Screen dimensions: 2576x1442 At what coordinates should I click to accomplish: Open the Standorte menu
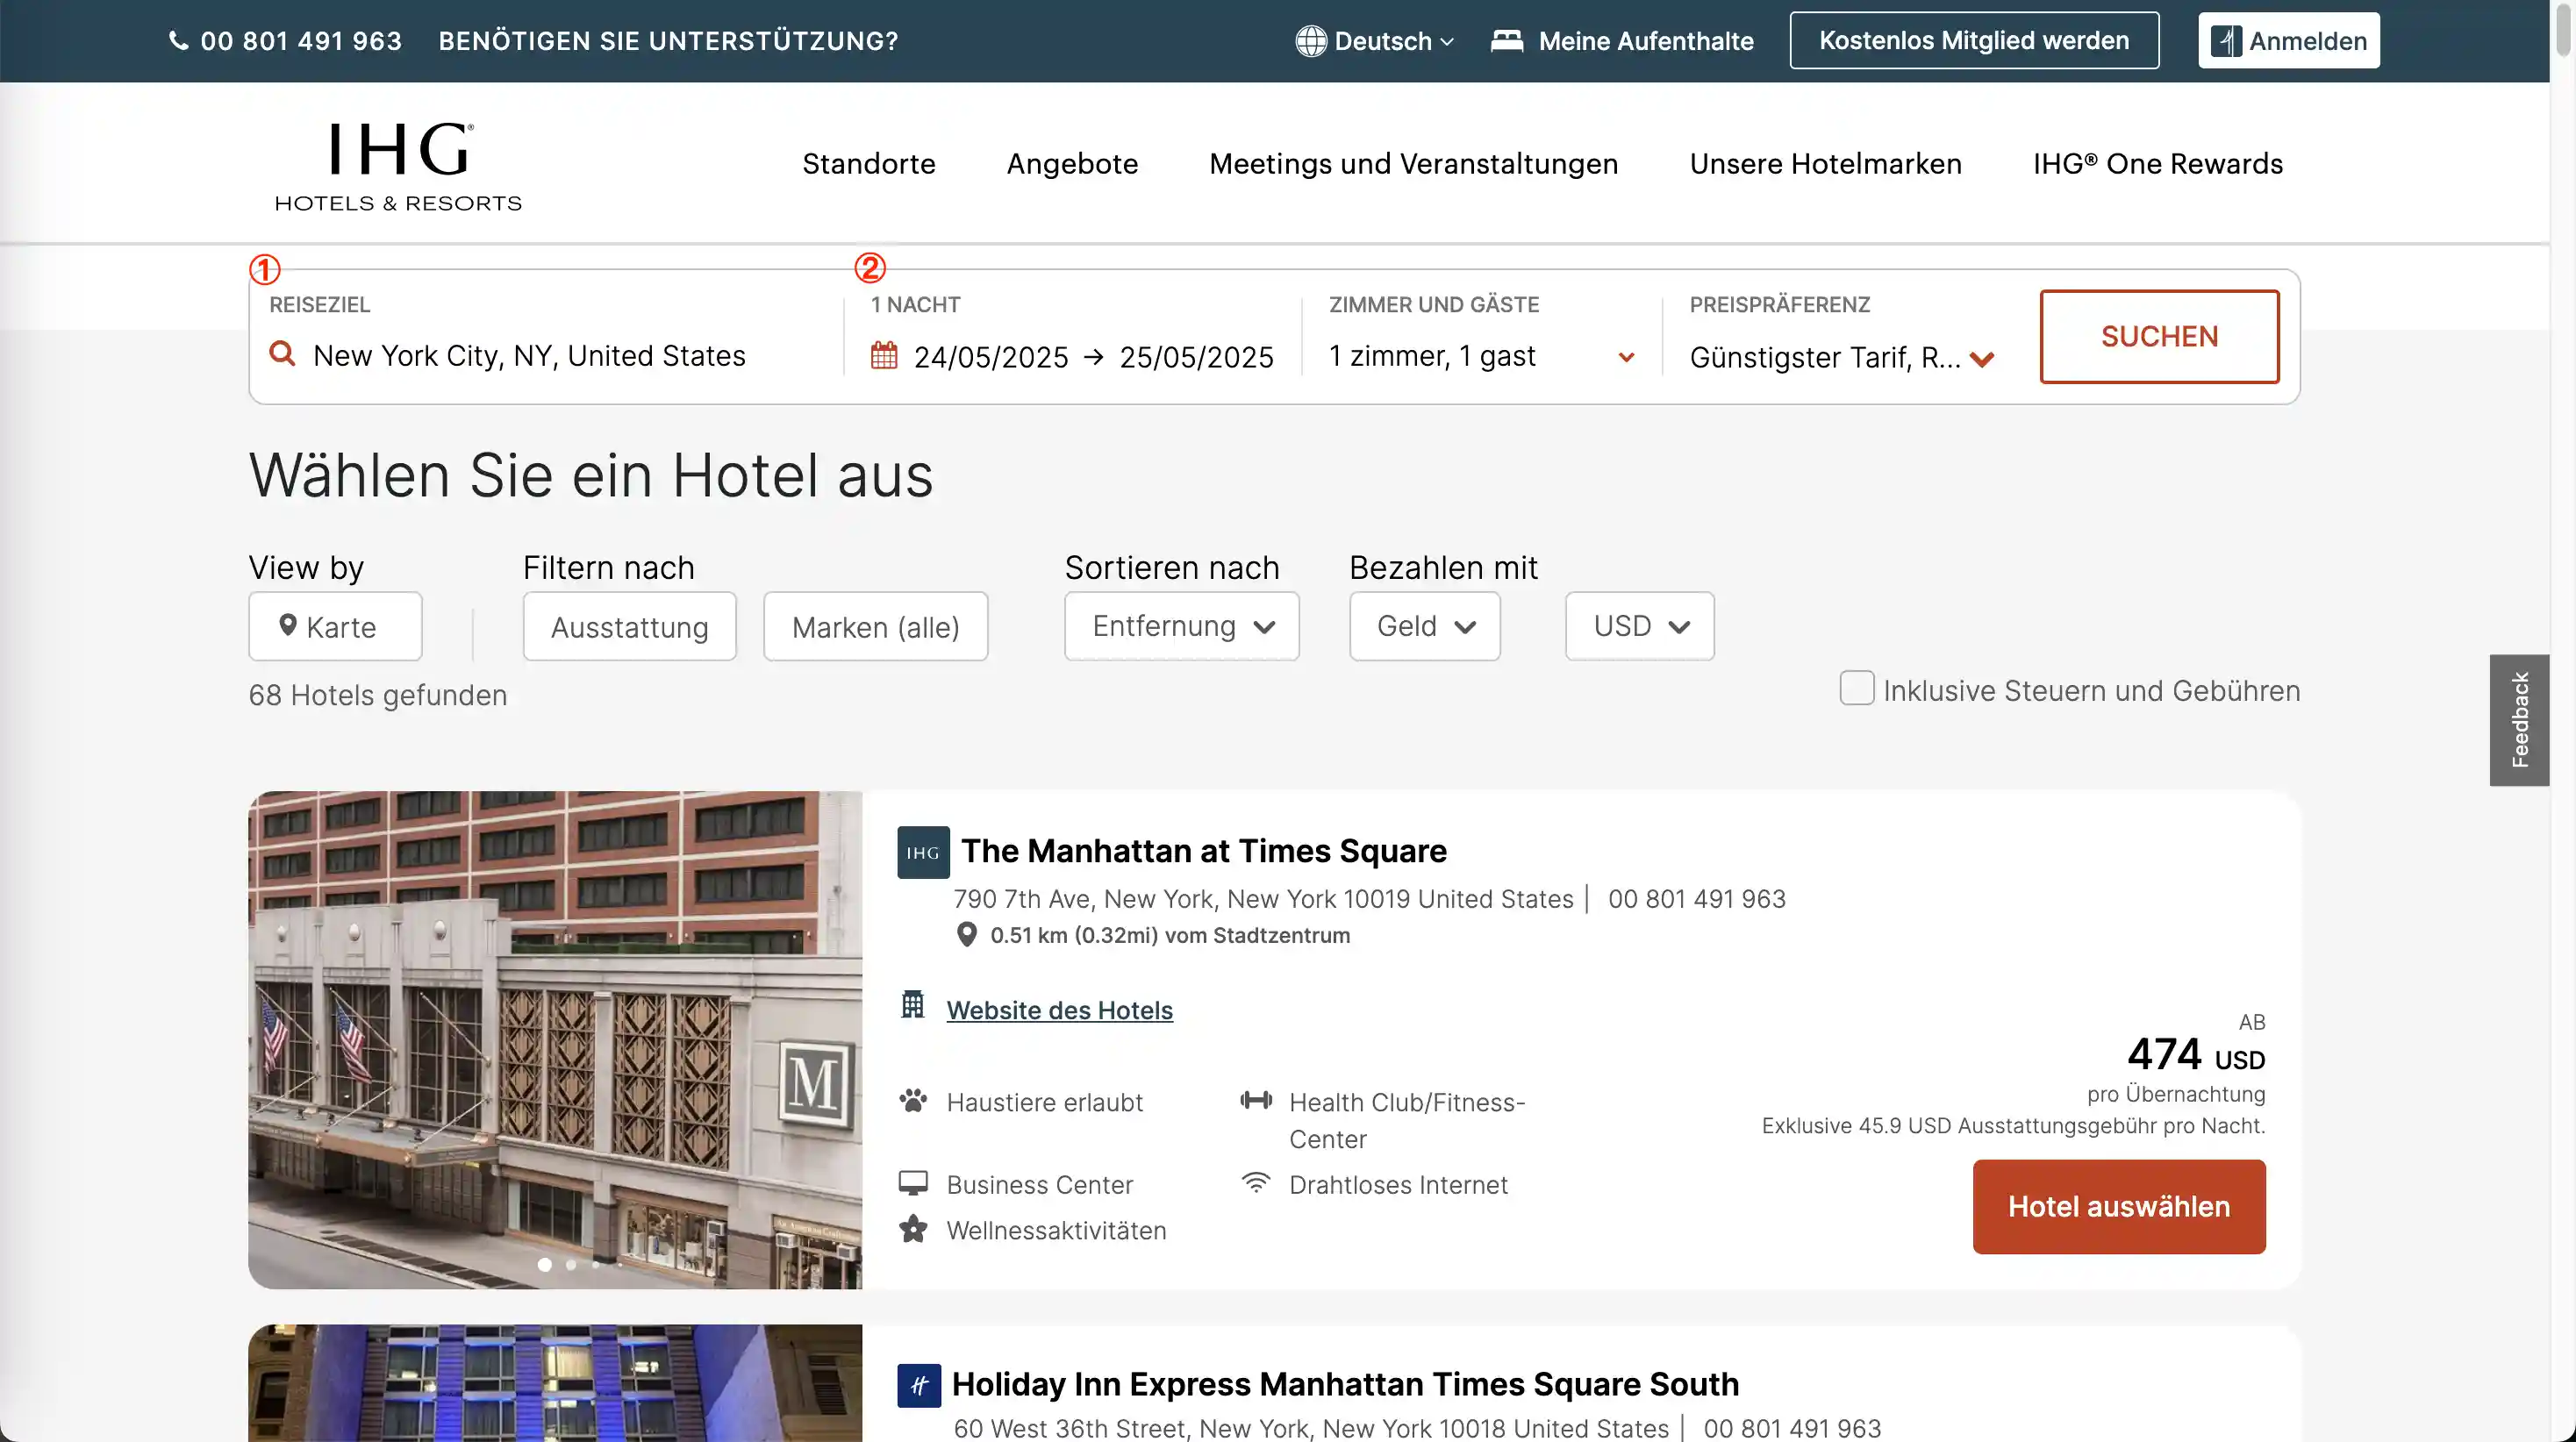click(869, 164)
